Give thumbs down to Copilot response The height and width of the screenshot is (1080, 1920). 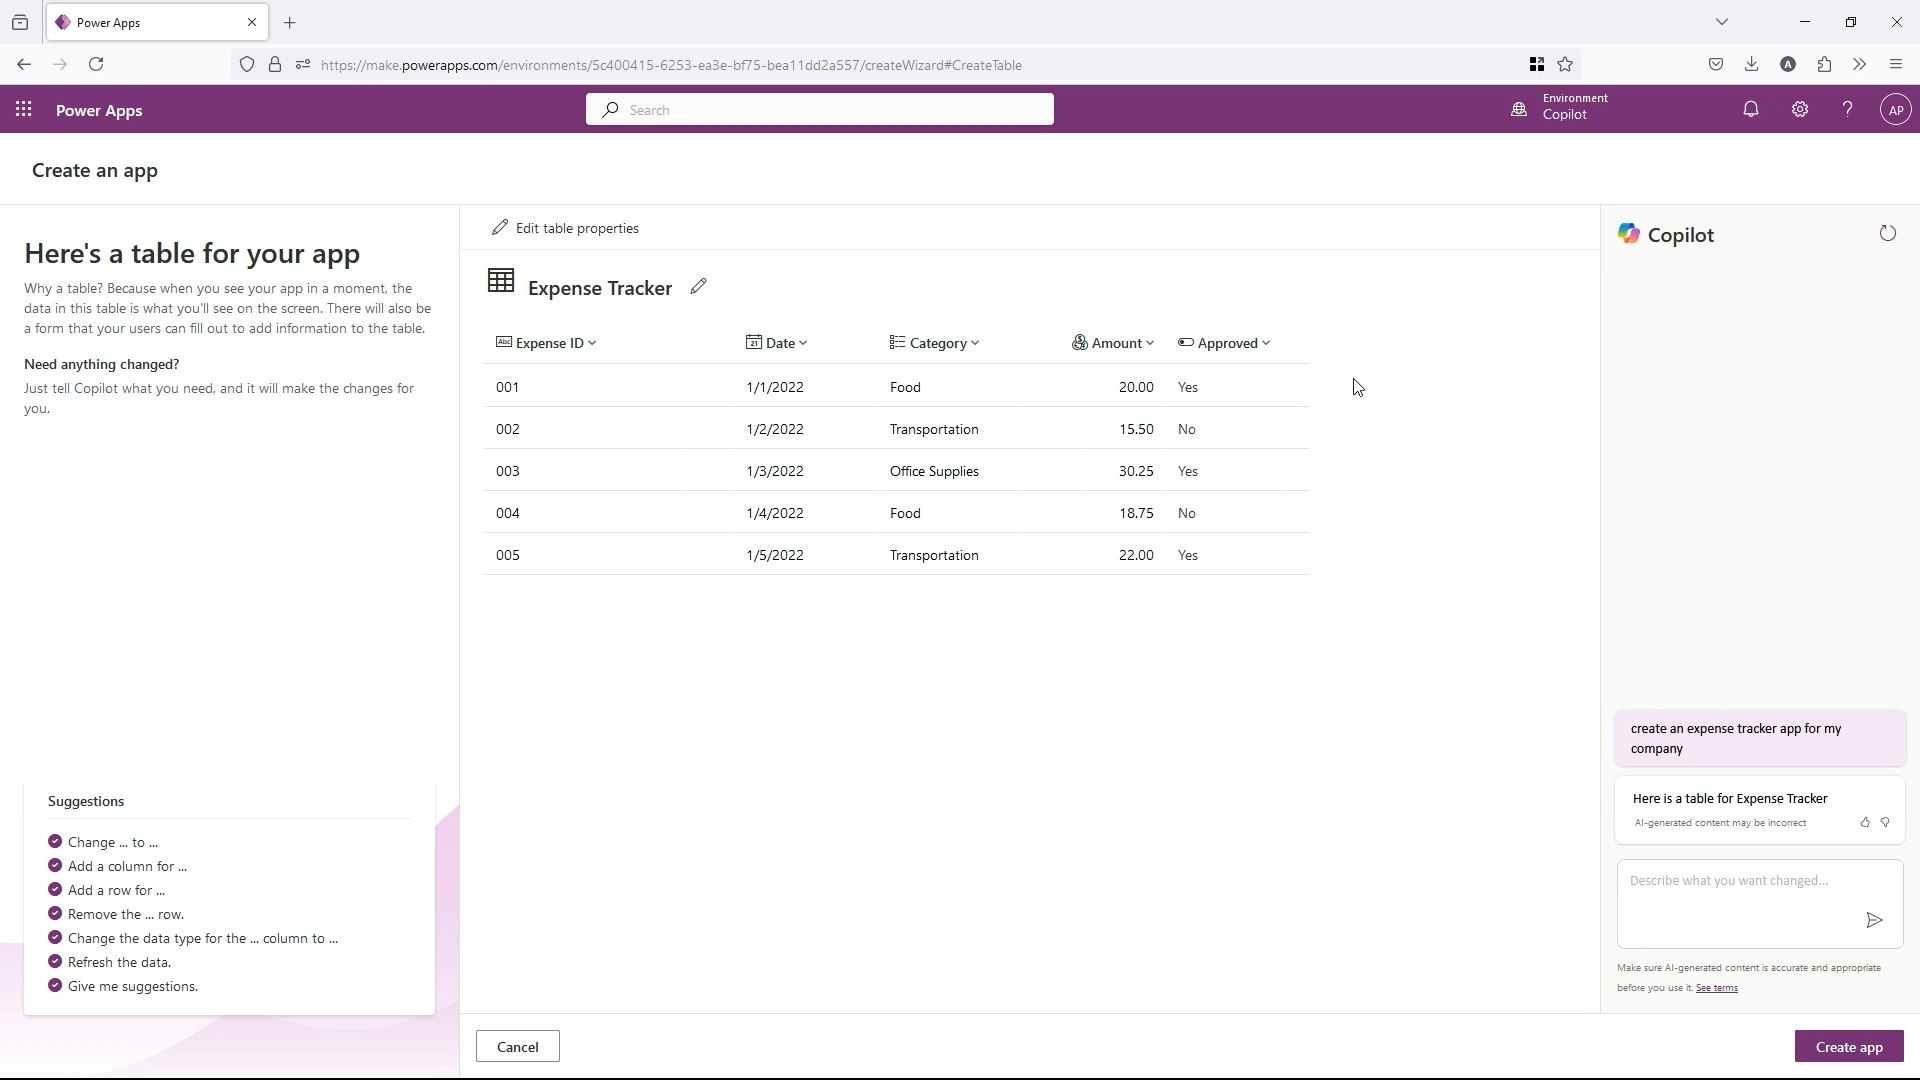pos(1885,822)
